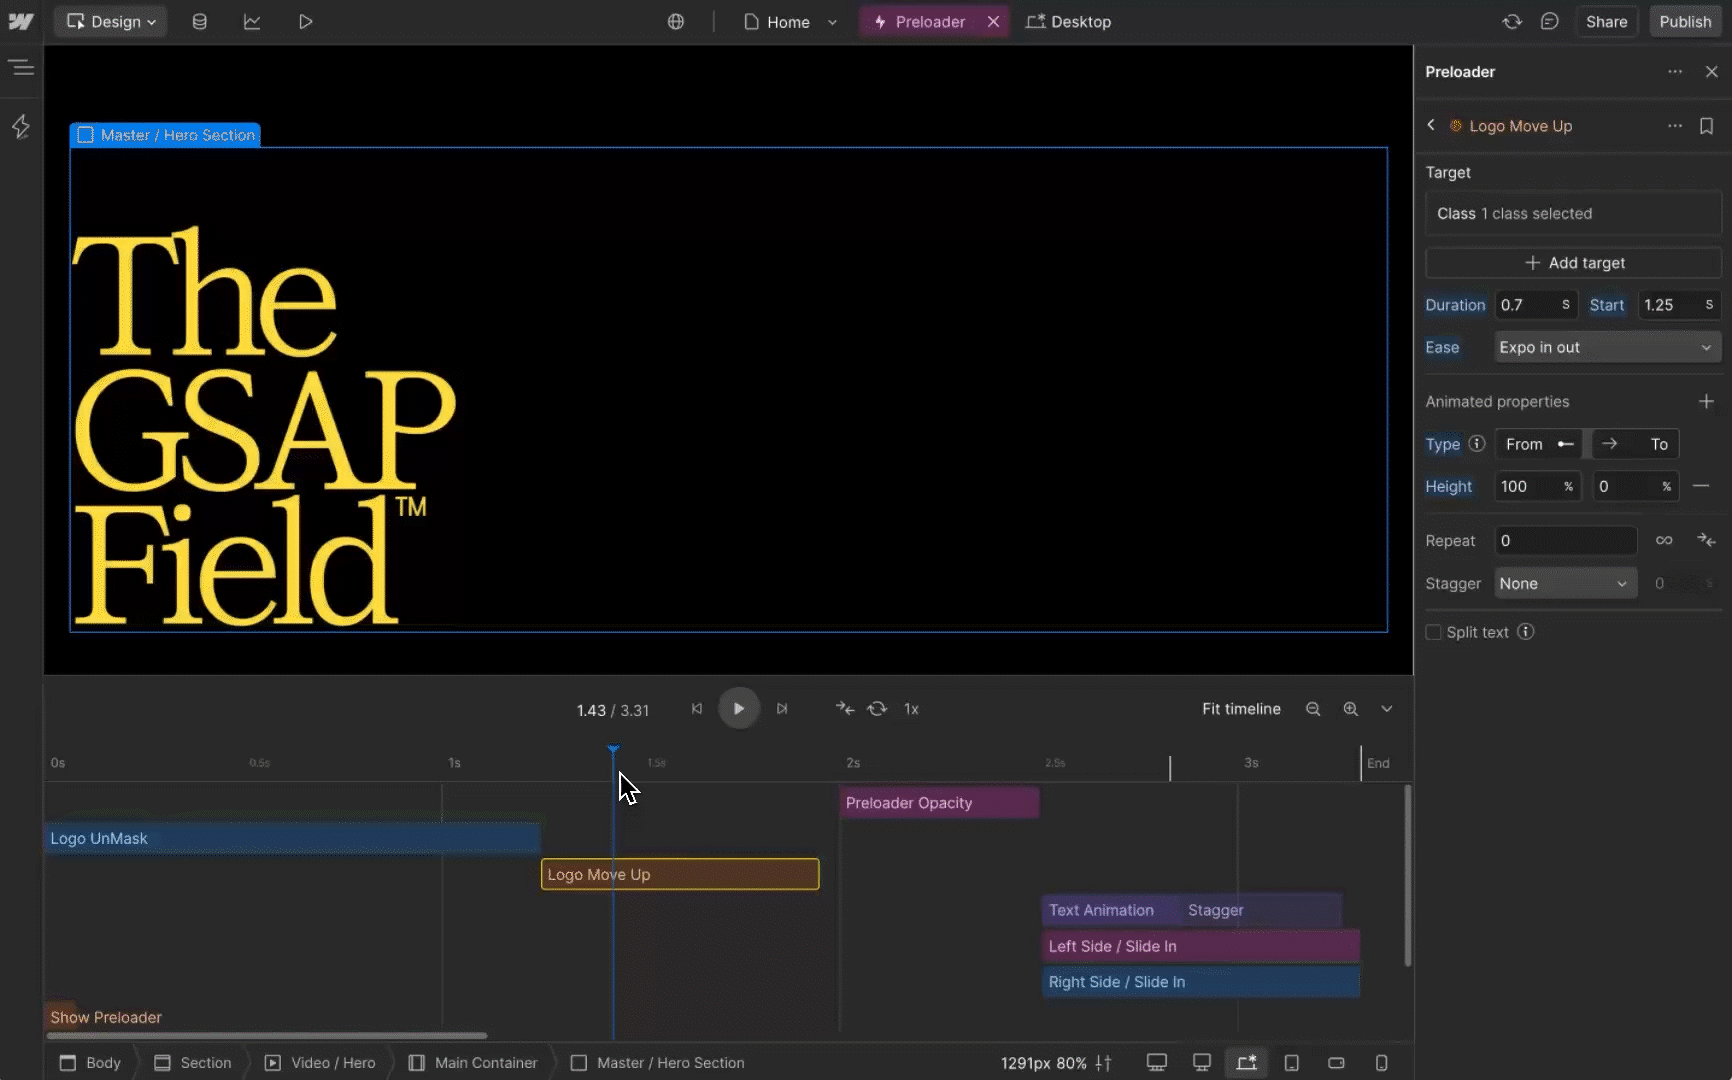The image size is (1732, 1080).
Task: Select the Logo UnMask timeline clip
Action: point(293,838)
